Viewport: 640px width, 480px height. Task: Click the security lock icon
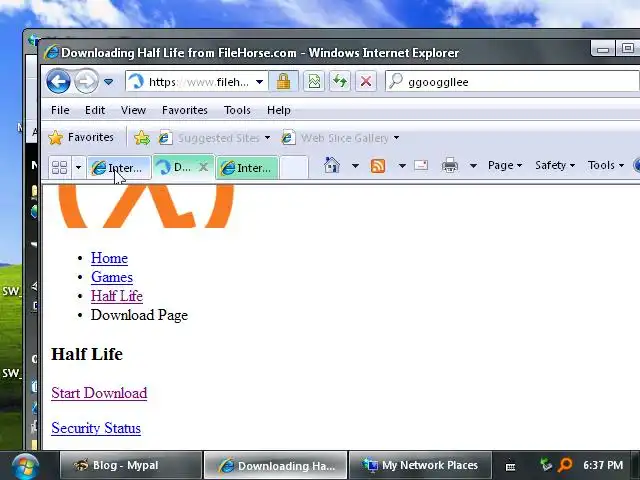tap(283, 82)
